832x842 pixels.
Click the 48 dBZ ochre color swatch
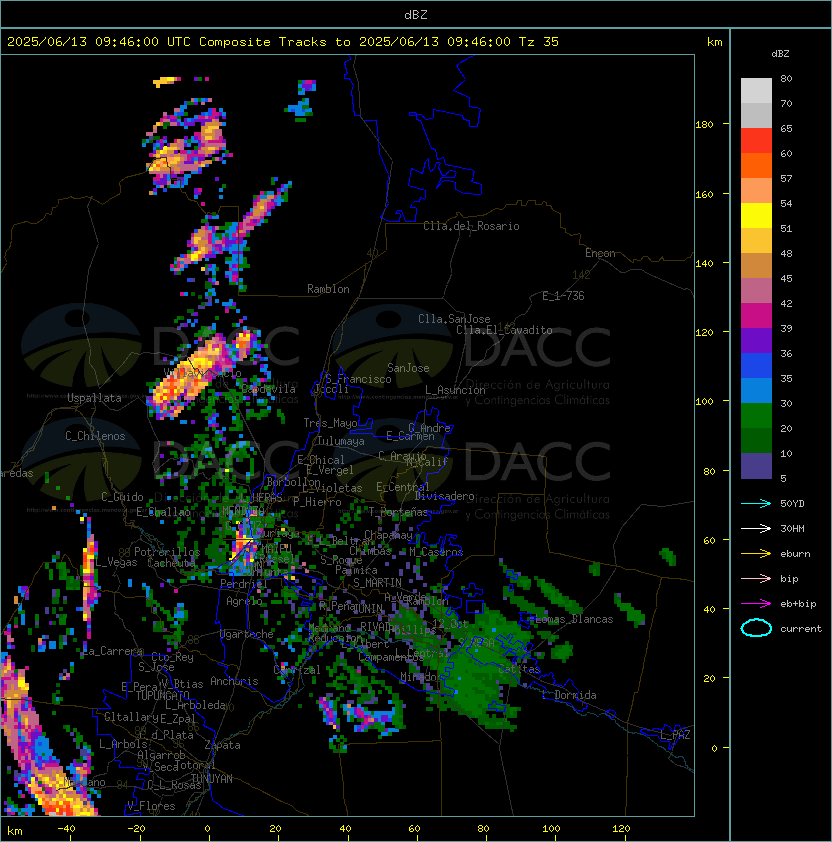click(x=756, y=265)
